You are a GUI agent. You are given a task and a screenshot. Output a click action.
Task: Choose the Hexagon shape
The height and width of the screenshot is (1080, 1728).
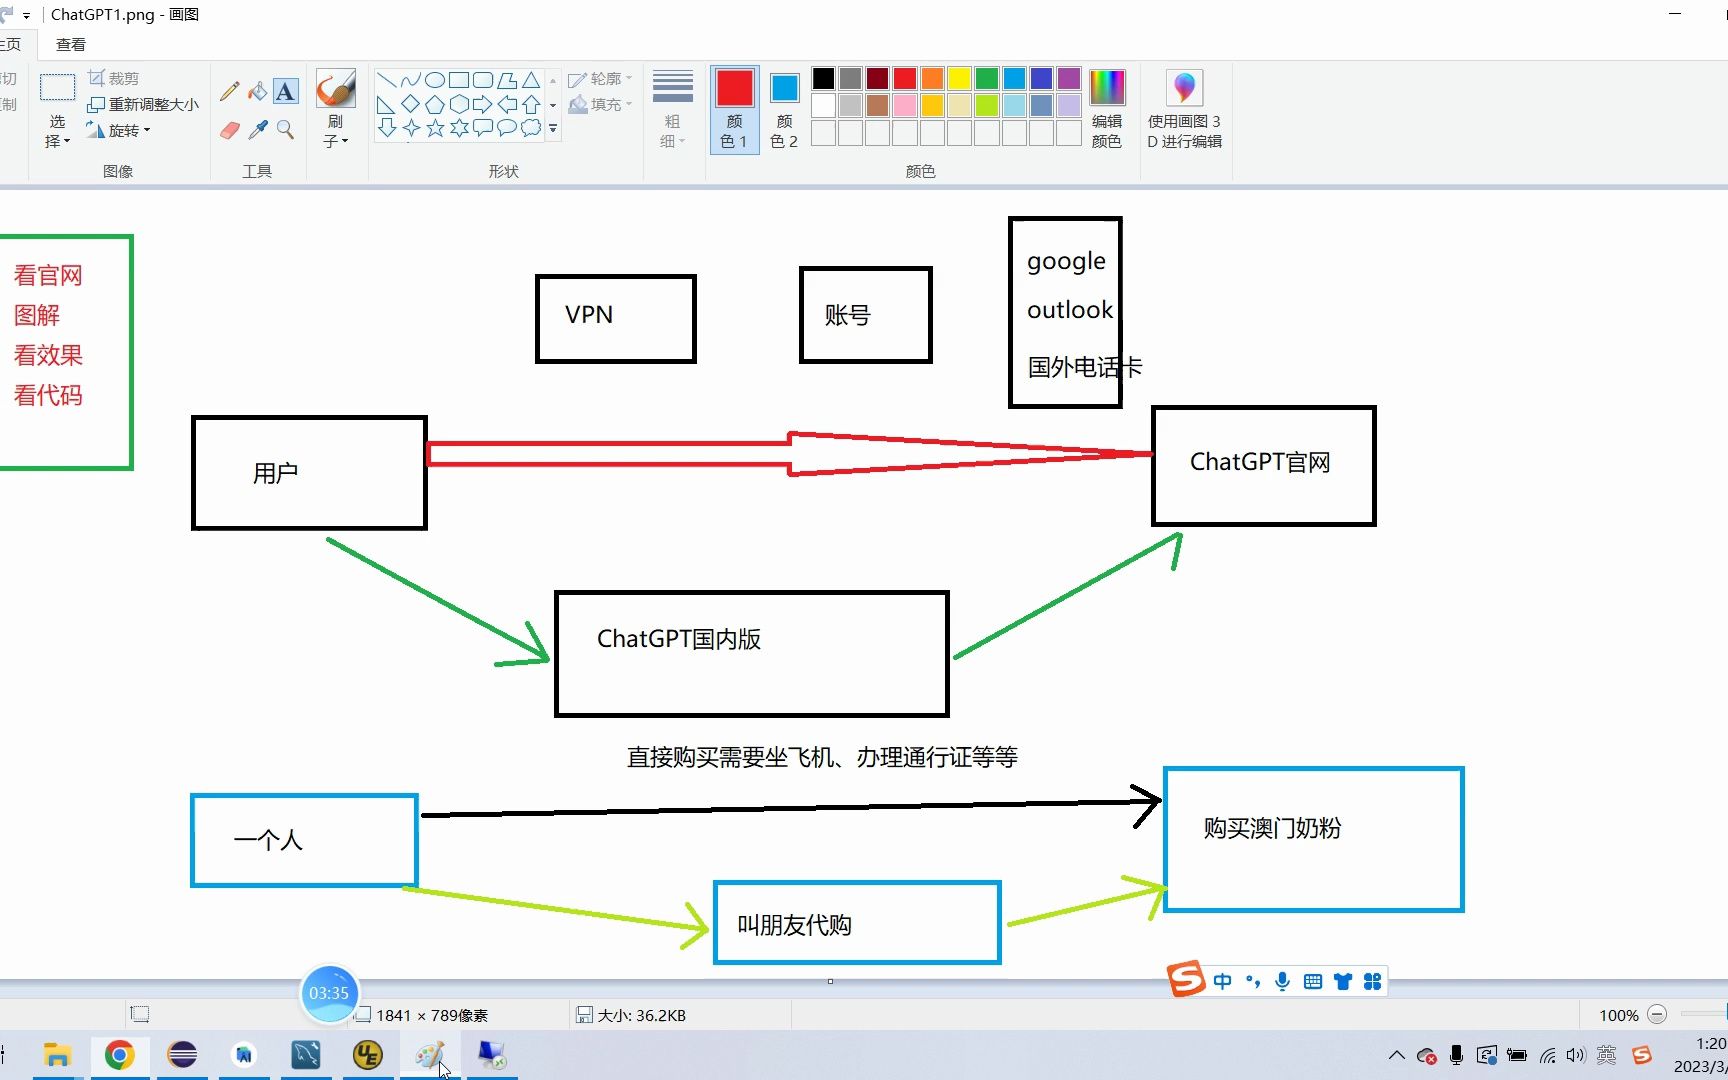click(x=458, y=104)
